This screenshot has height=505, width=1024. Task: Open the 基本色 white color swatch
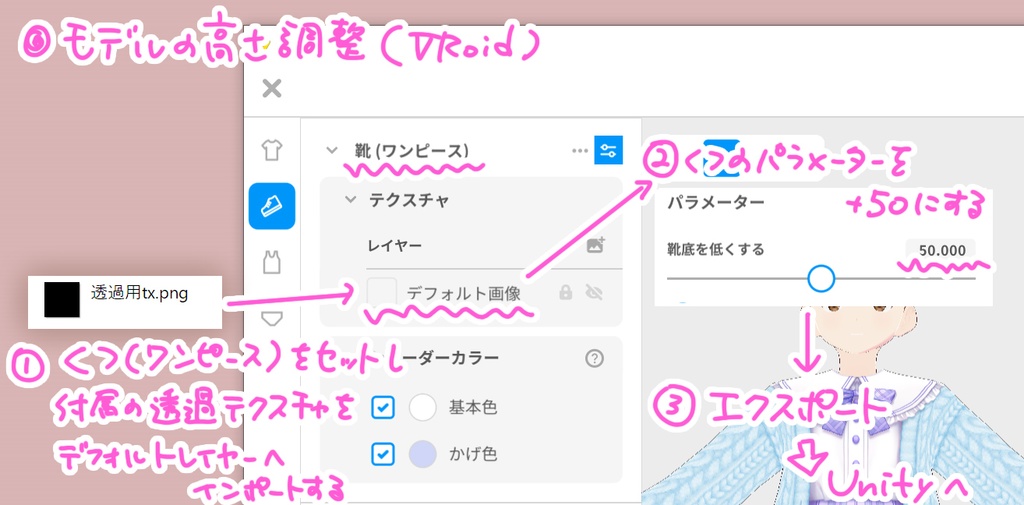[x=423, y=408]
